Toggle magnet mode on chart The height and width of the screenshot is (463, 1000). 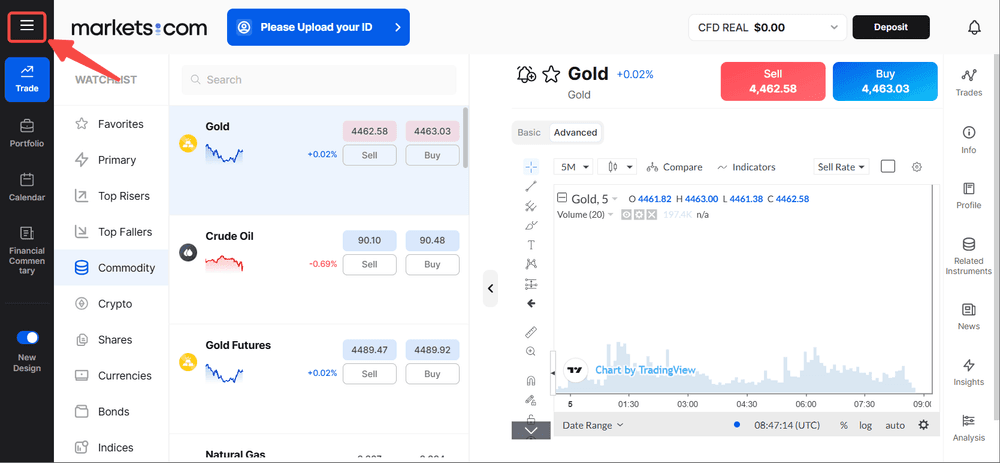click(x=531, y=381)
